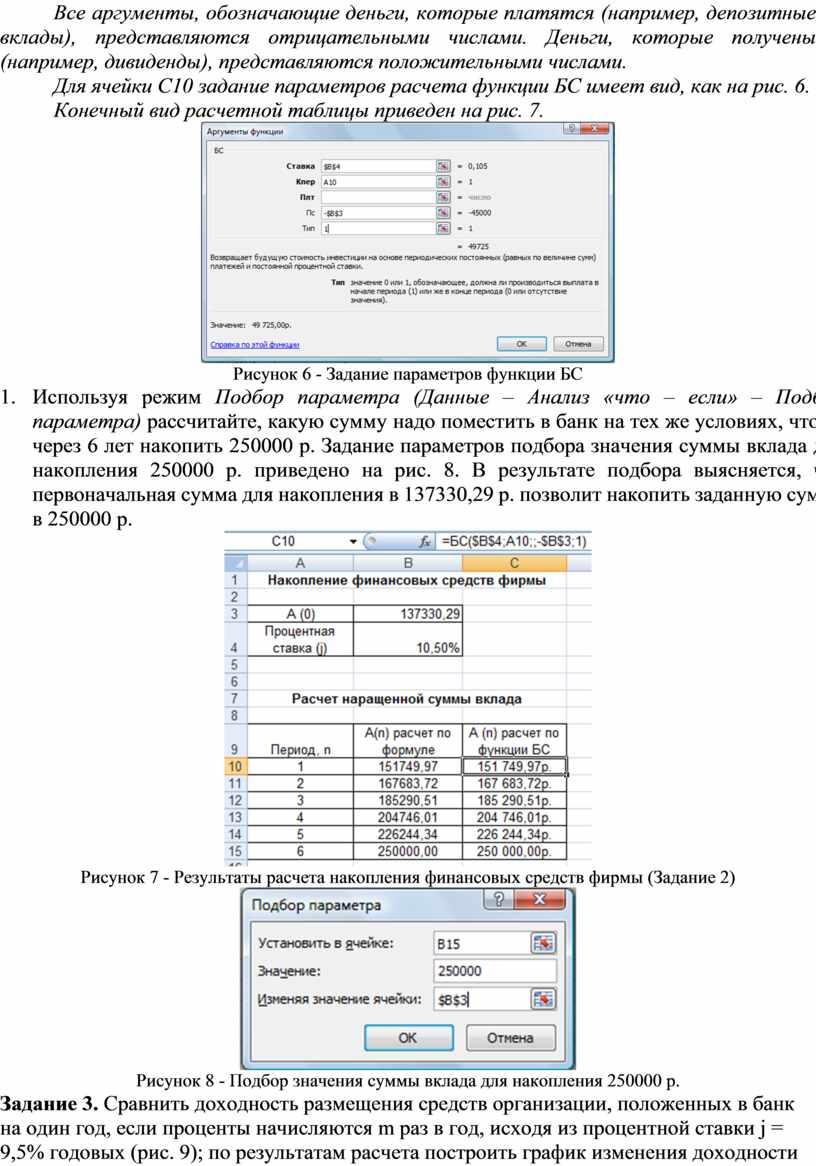The width and height of the screenshot is (816, 1166).
Task: Click range selector icon beside Плт field
Action: pyautogui.click(x=443, y=197)
